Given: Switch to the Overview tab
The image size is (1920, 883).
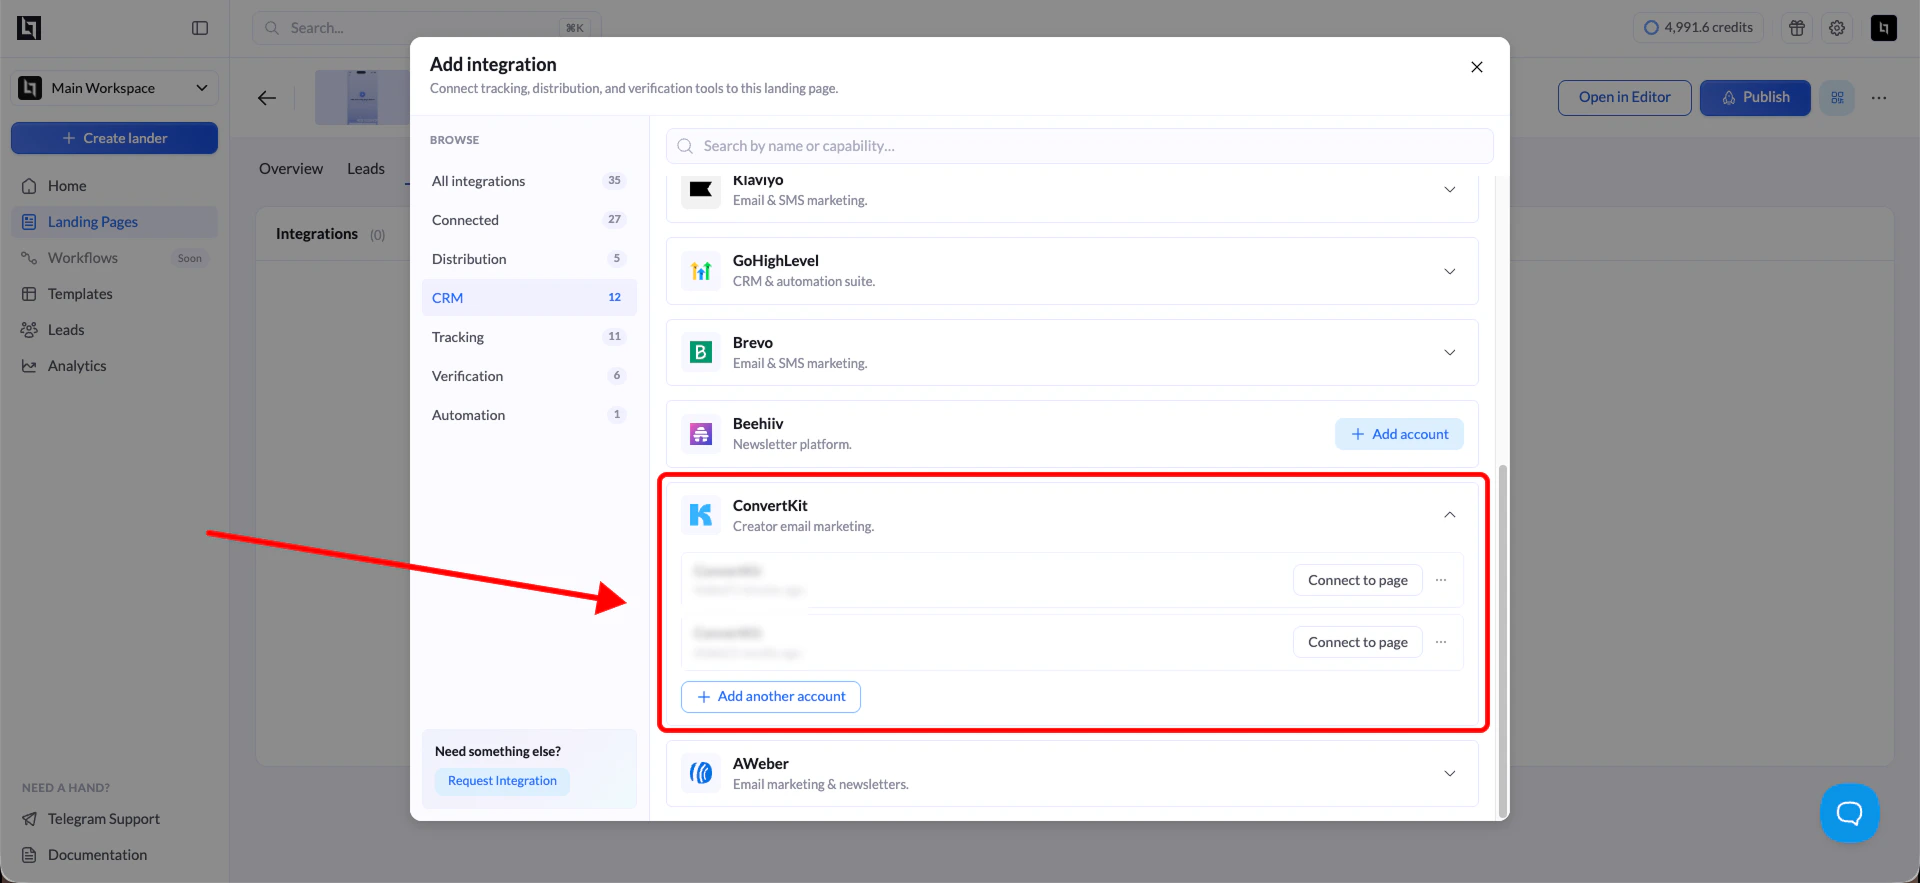Looking at the screenshot, I should pyautogui.click(x=291, y=169).
